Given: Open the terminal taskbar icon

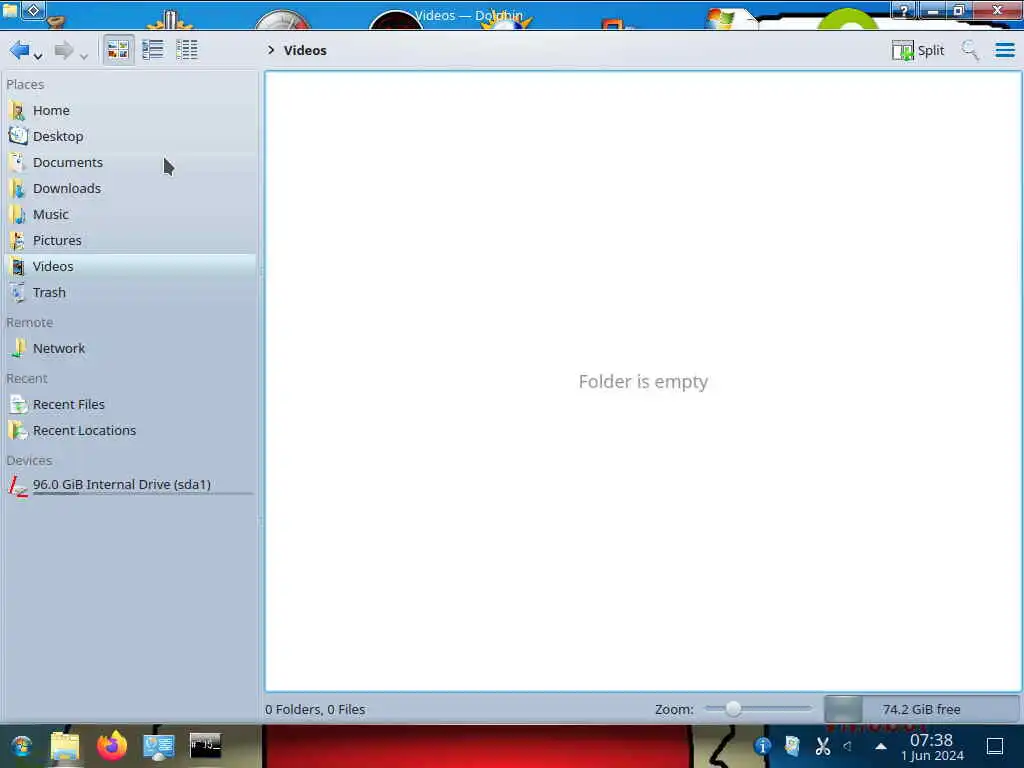Looking at the screenshot, I should point(205,745).
